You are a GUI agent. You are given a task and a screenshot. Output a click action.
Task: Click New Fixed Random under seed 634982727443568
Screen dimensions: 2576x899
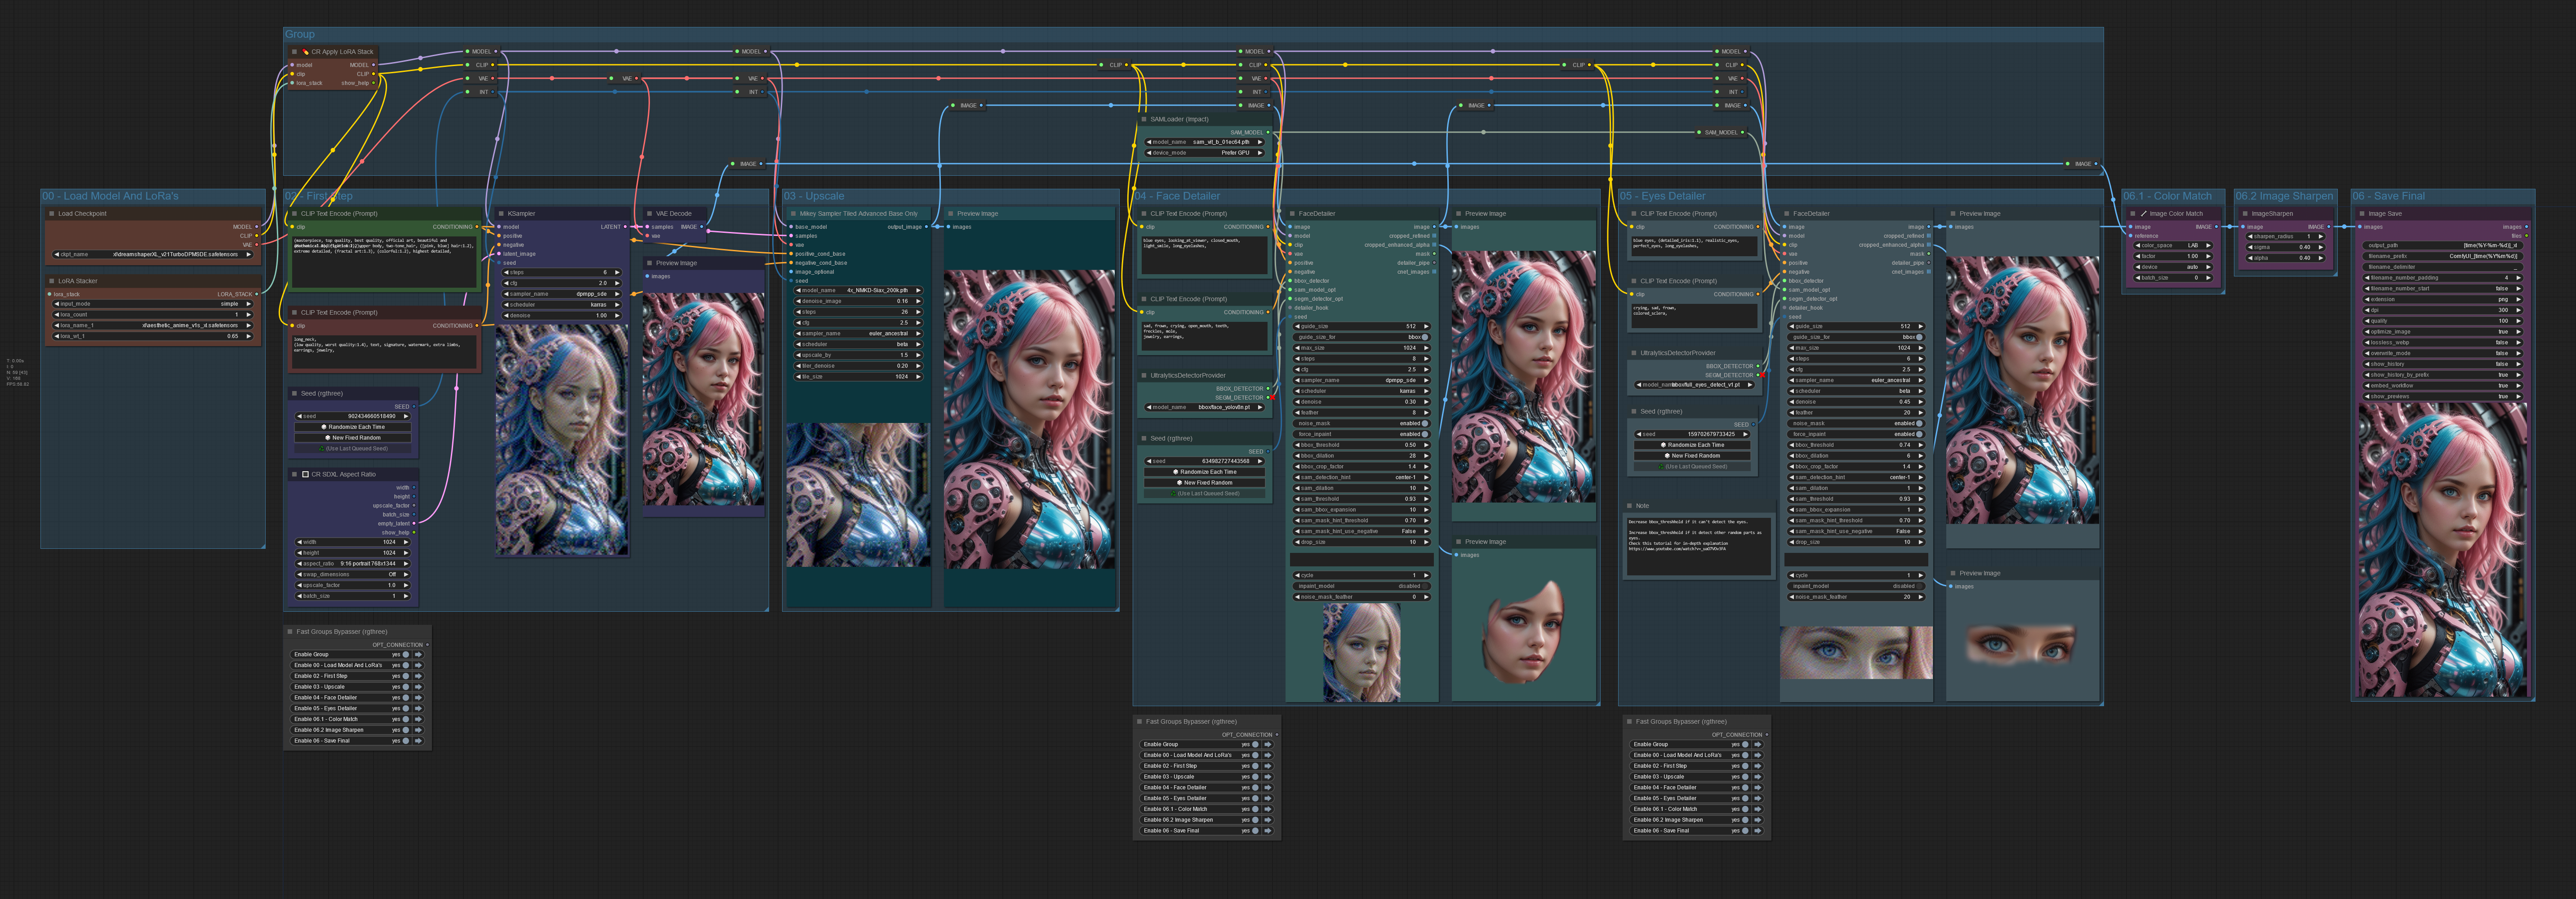pyautogui.click(x=1205, y=483)
